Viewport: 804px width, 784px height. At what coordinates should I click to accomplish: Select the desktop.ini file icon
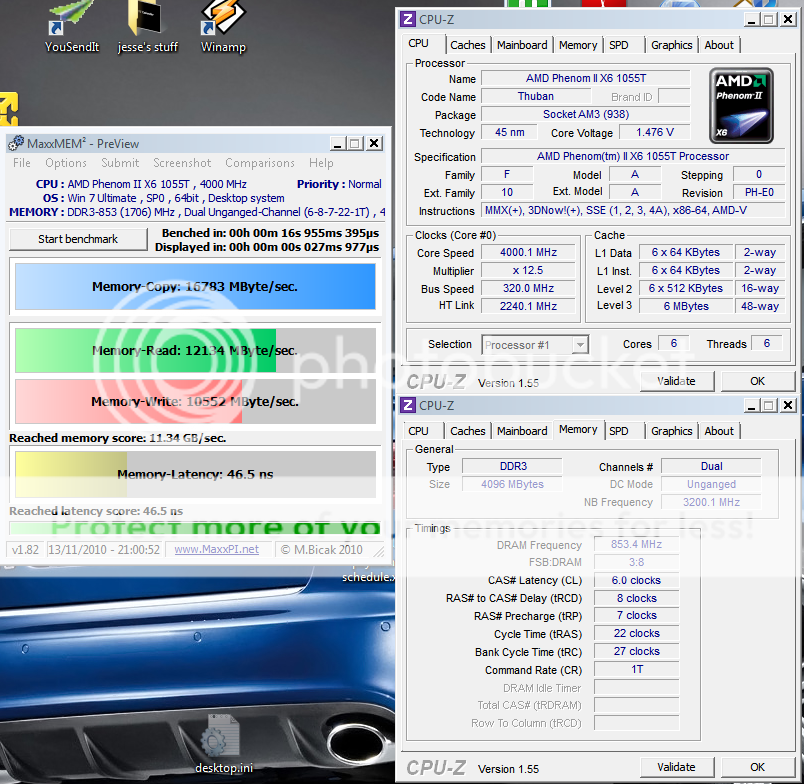point(224,743)
